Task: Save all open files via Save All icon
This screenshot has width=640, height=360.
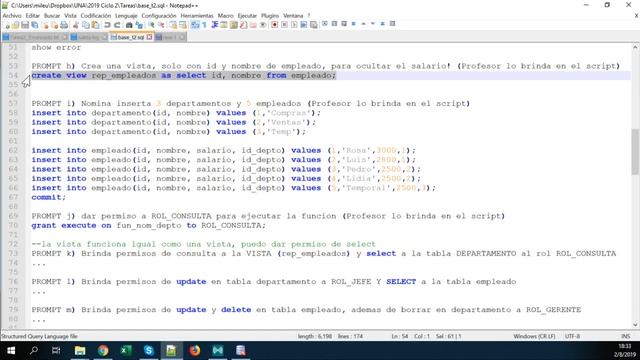Action: [x=35, y=25]
